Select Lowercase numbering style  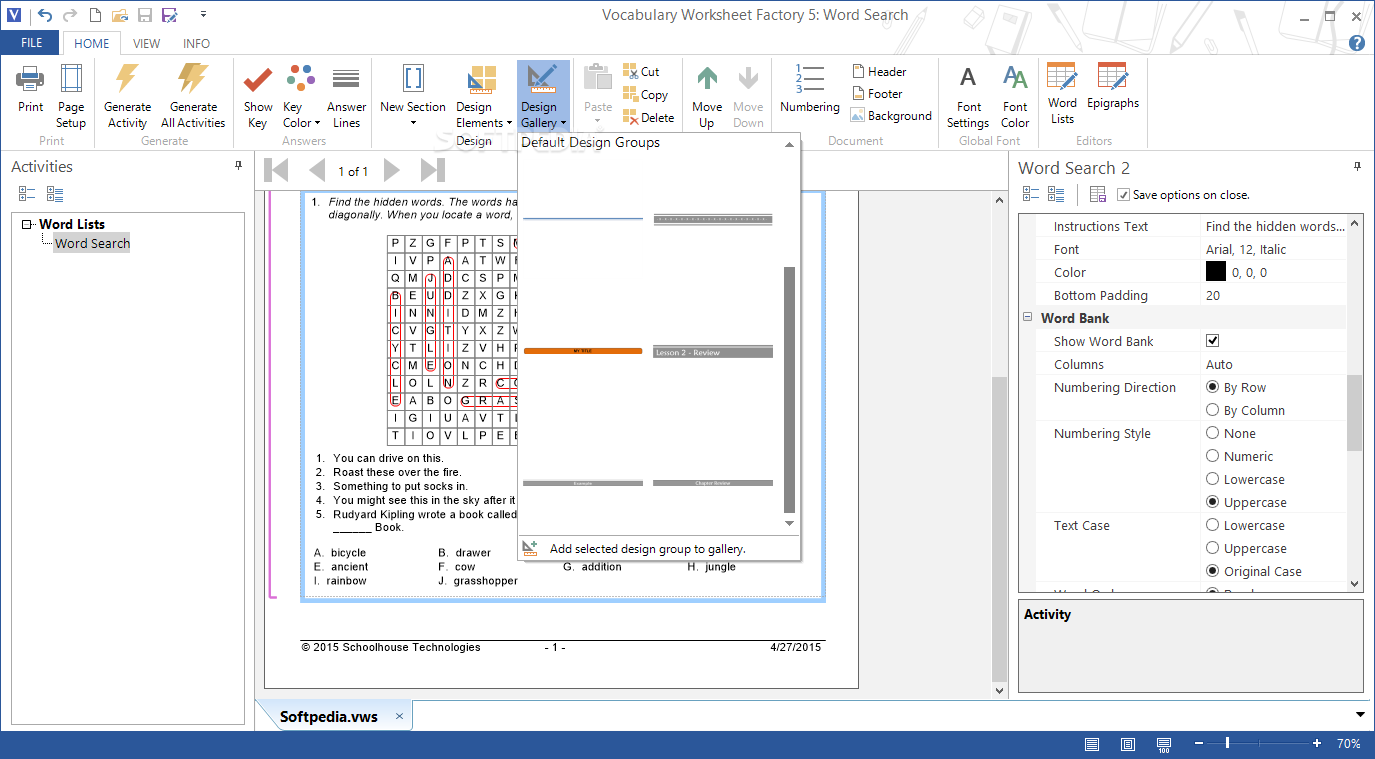(x=1213, y=479)
